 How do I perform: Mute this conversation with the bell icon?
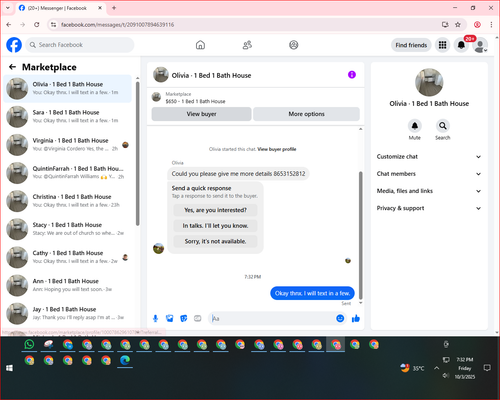click(x=415, y=126)
